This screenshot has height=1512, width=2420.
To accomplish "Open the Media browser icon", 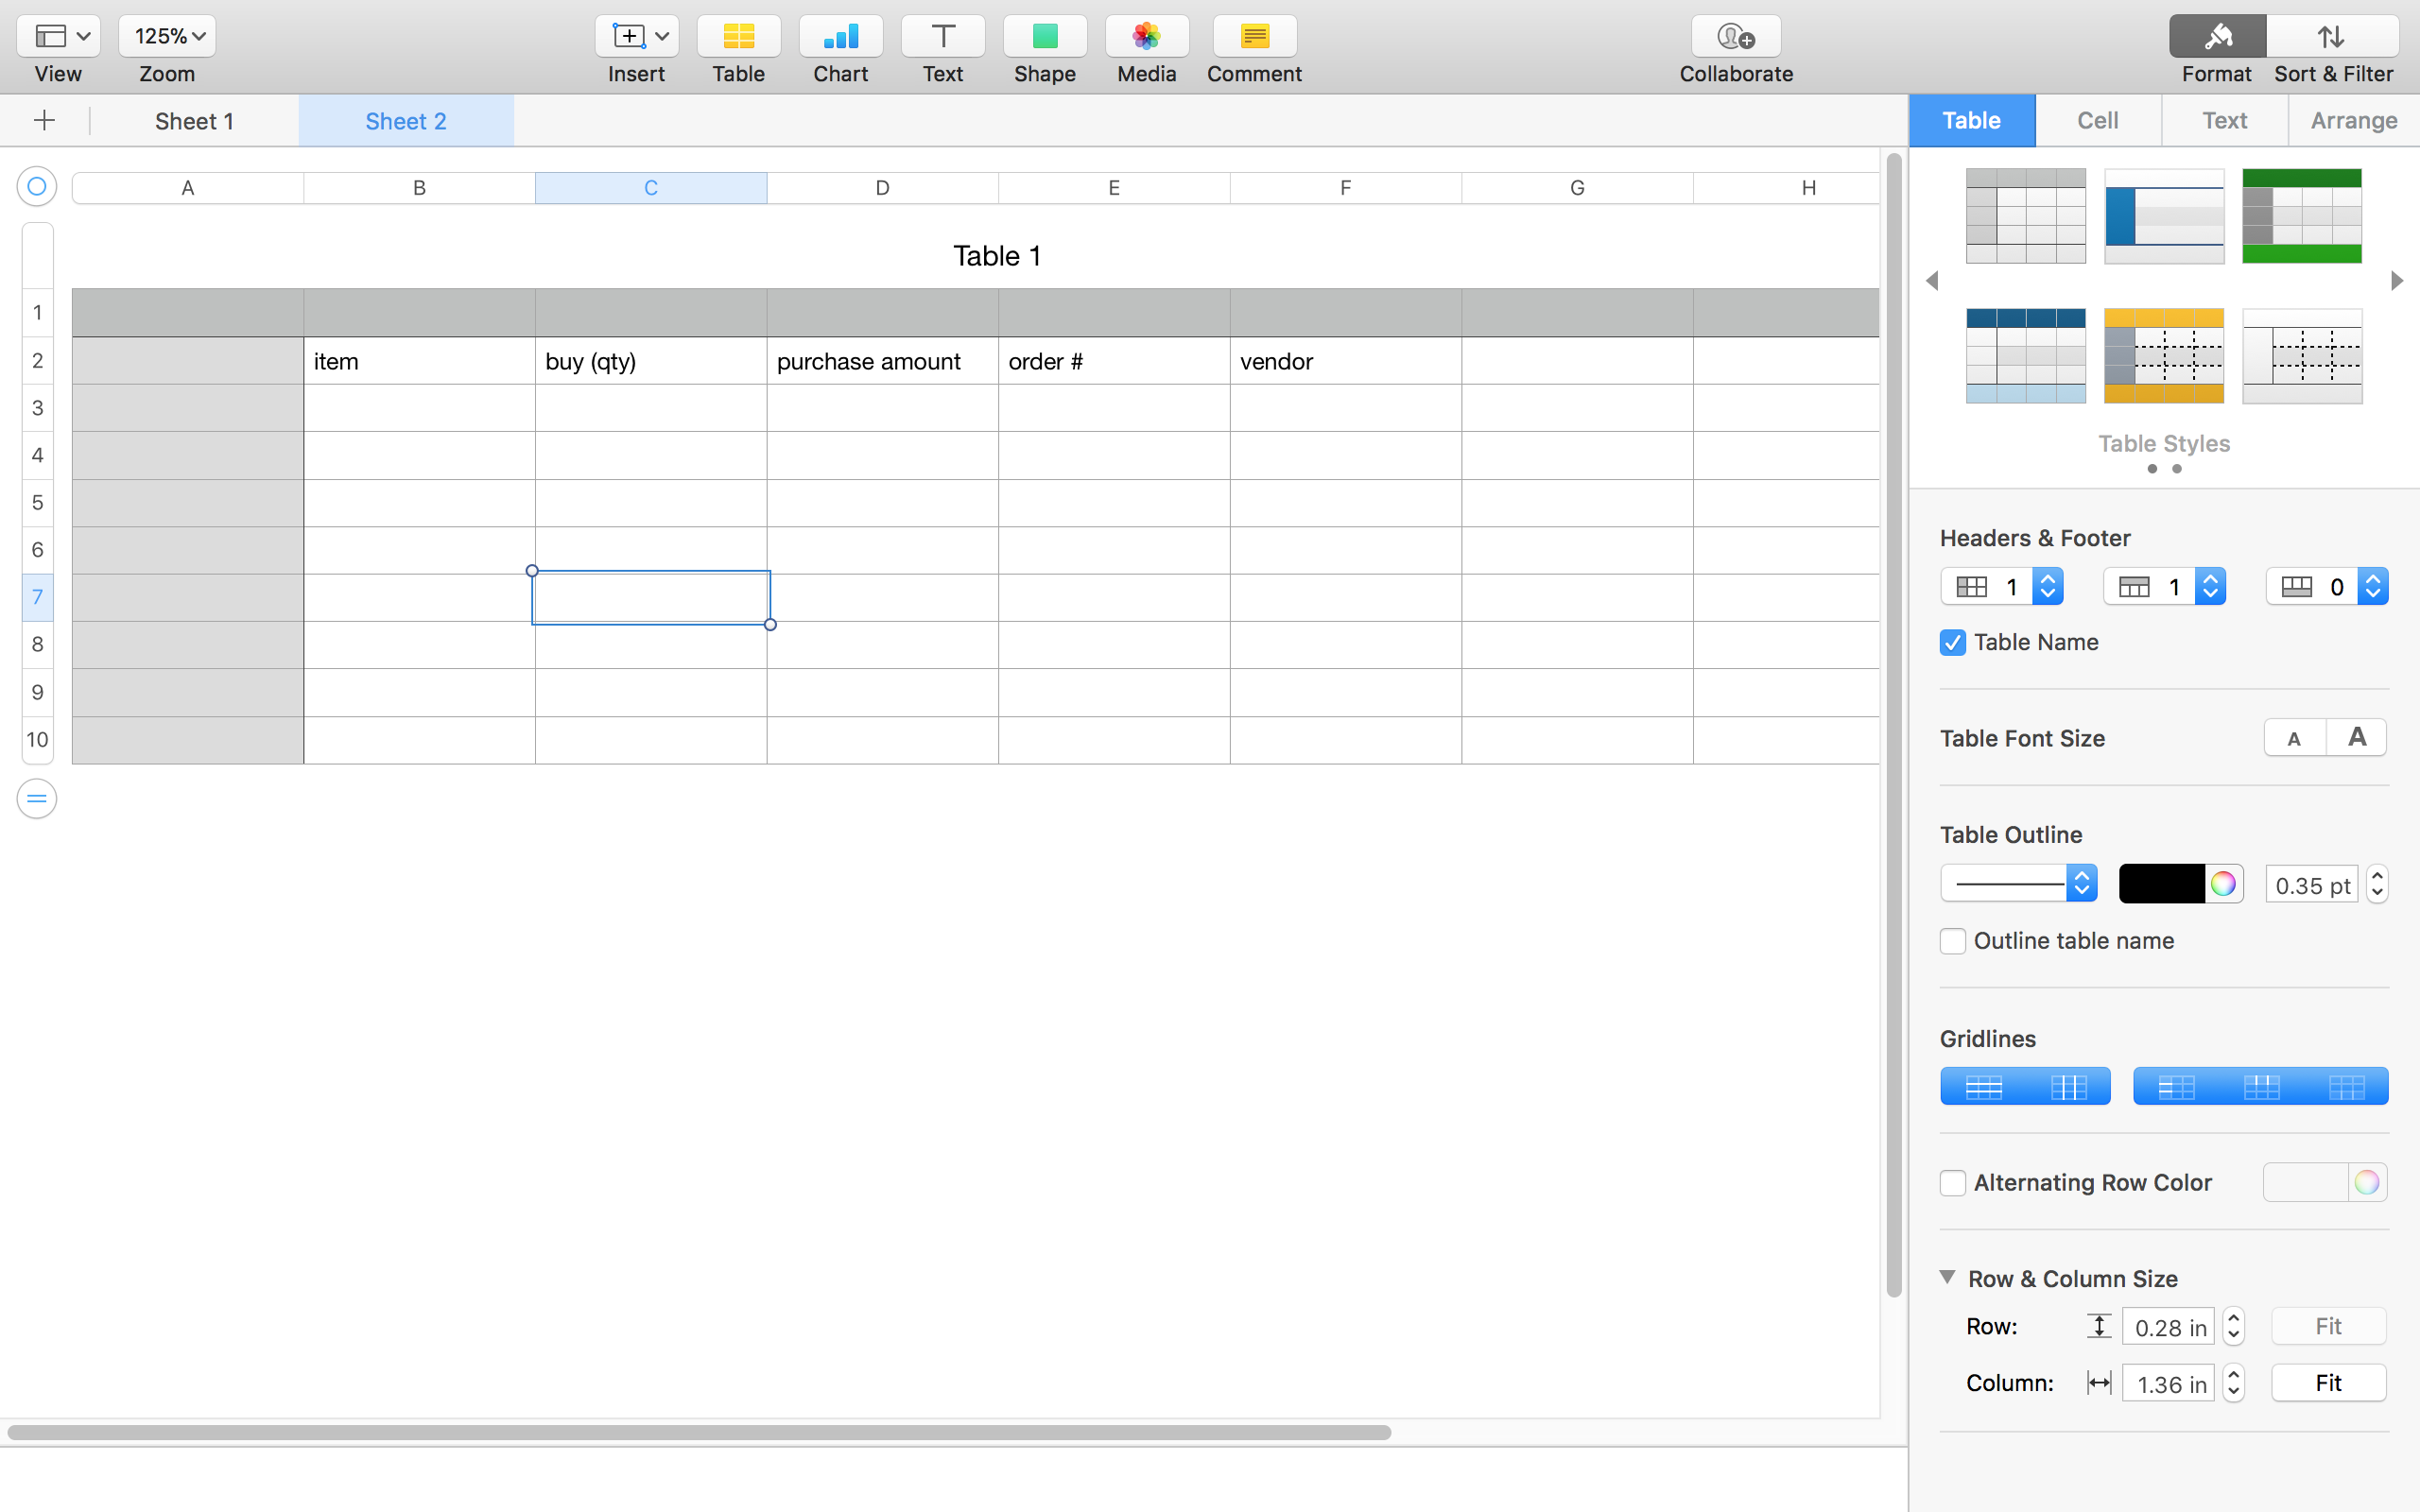I will (1146, 37).
